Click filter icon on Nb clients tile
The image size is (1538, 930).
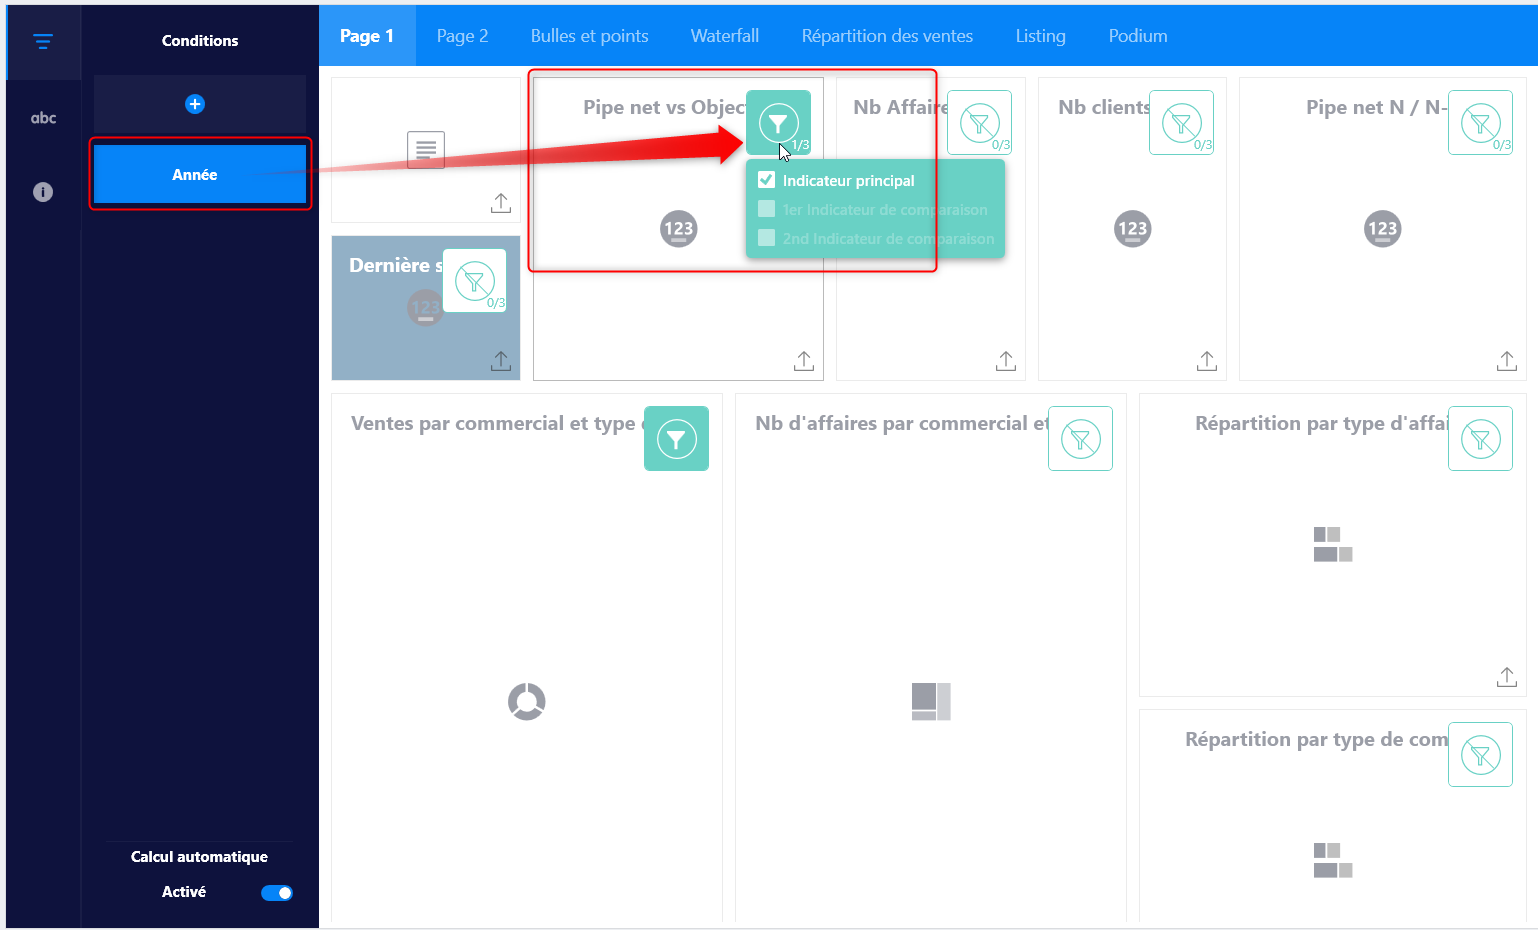(1181, 123)
